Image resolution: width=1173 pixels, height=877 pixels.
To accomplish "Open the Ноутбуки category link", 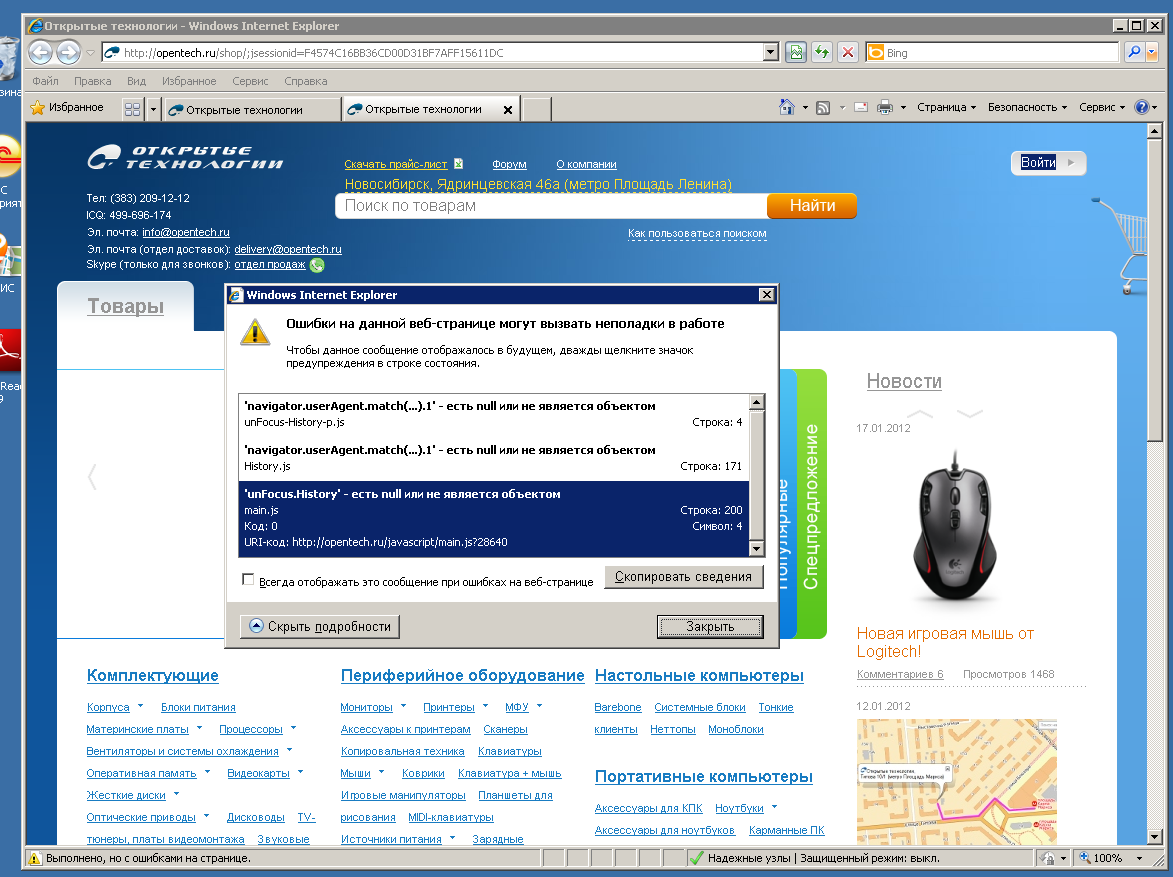I will (739, 808).
